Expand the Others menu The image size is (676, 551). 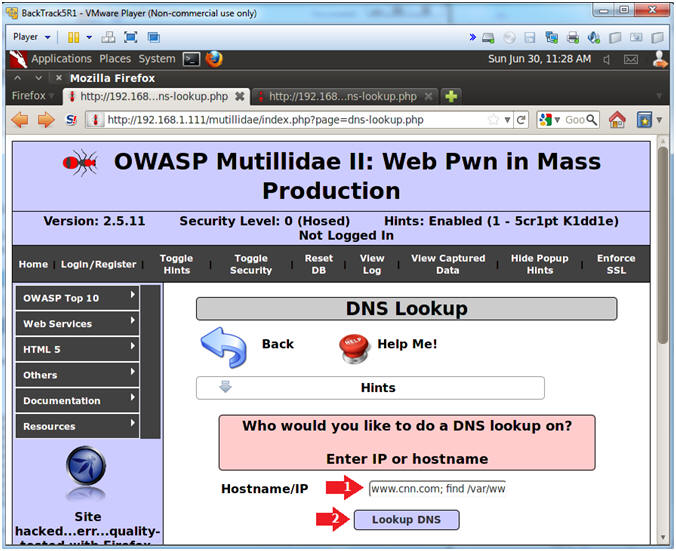(78, 375)
